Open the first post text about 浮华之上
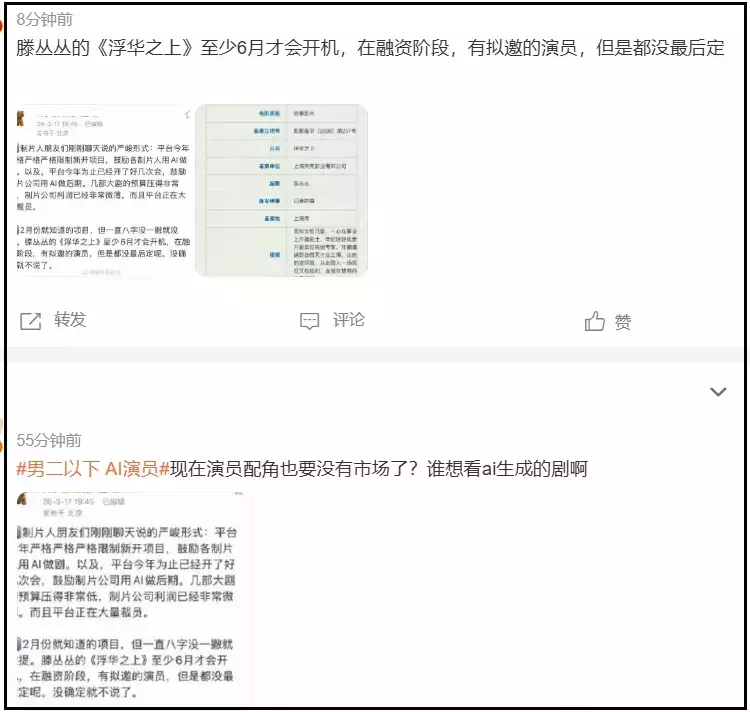 click(x=370, y=48)
